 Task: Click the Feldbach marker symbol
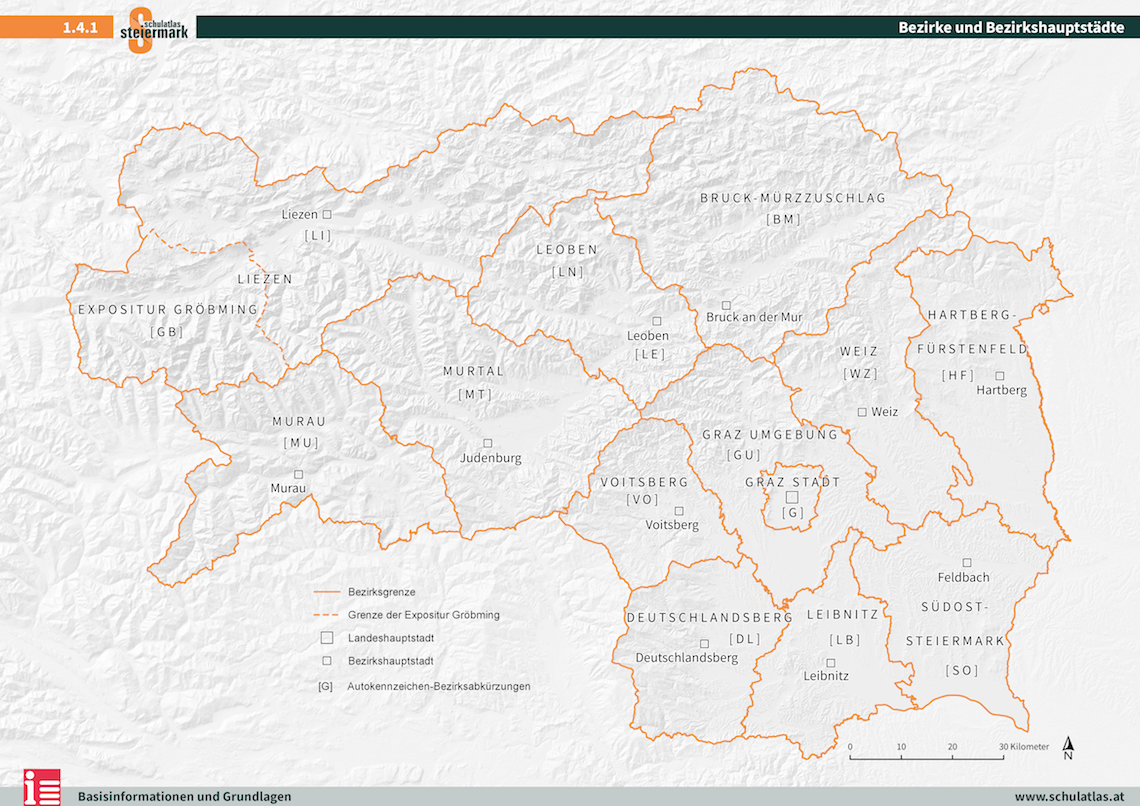(966, 560)
